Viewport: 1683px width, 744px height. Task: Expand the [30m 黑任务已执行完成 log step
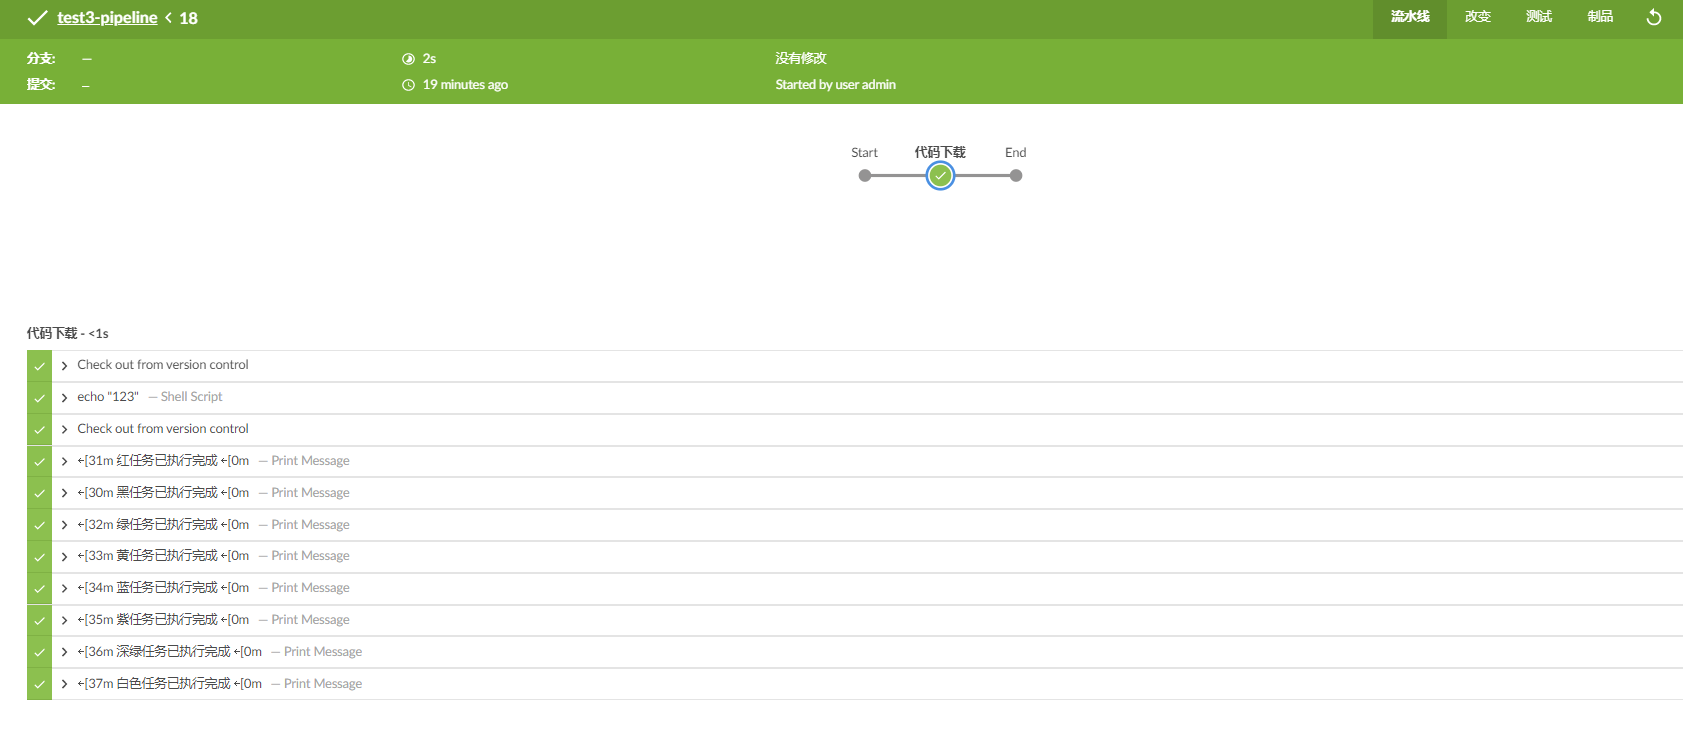pos(64,493)
